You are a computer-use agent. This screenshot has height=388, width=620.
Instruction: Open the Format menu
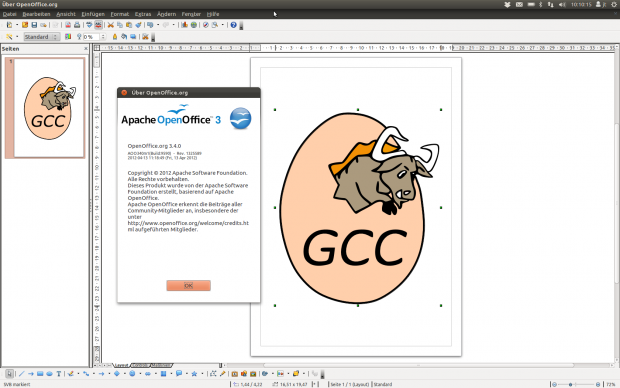click(x=120, y=14)
